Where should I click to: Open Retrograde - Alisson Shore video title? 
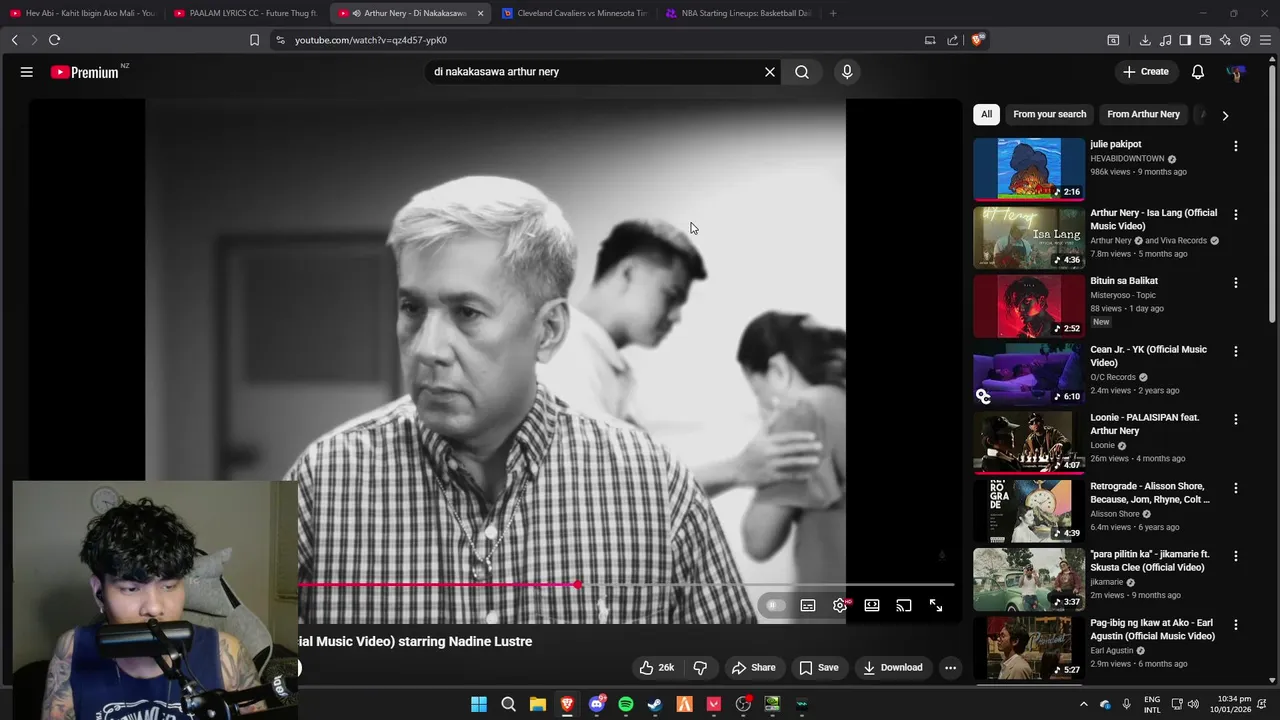click(1150, 493)
